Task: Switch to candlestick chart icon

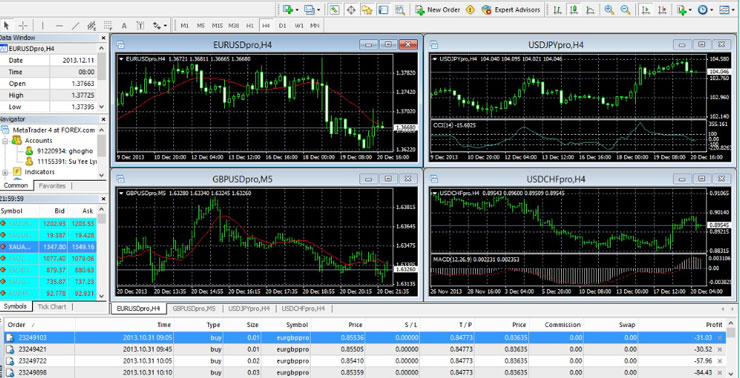Action: tap(574, 9)
